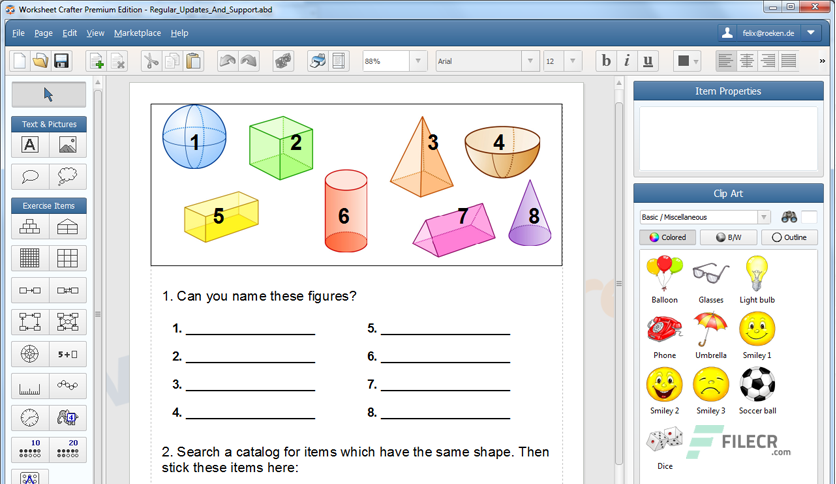Insert a clock exercise item
Screen dimensions: 836x484
click(x=30, y=418)
